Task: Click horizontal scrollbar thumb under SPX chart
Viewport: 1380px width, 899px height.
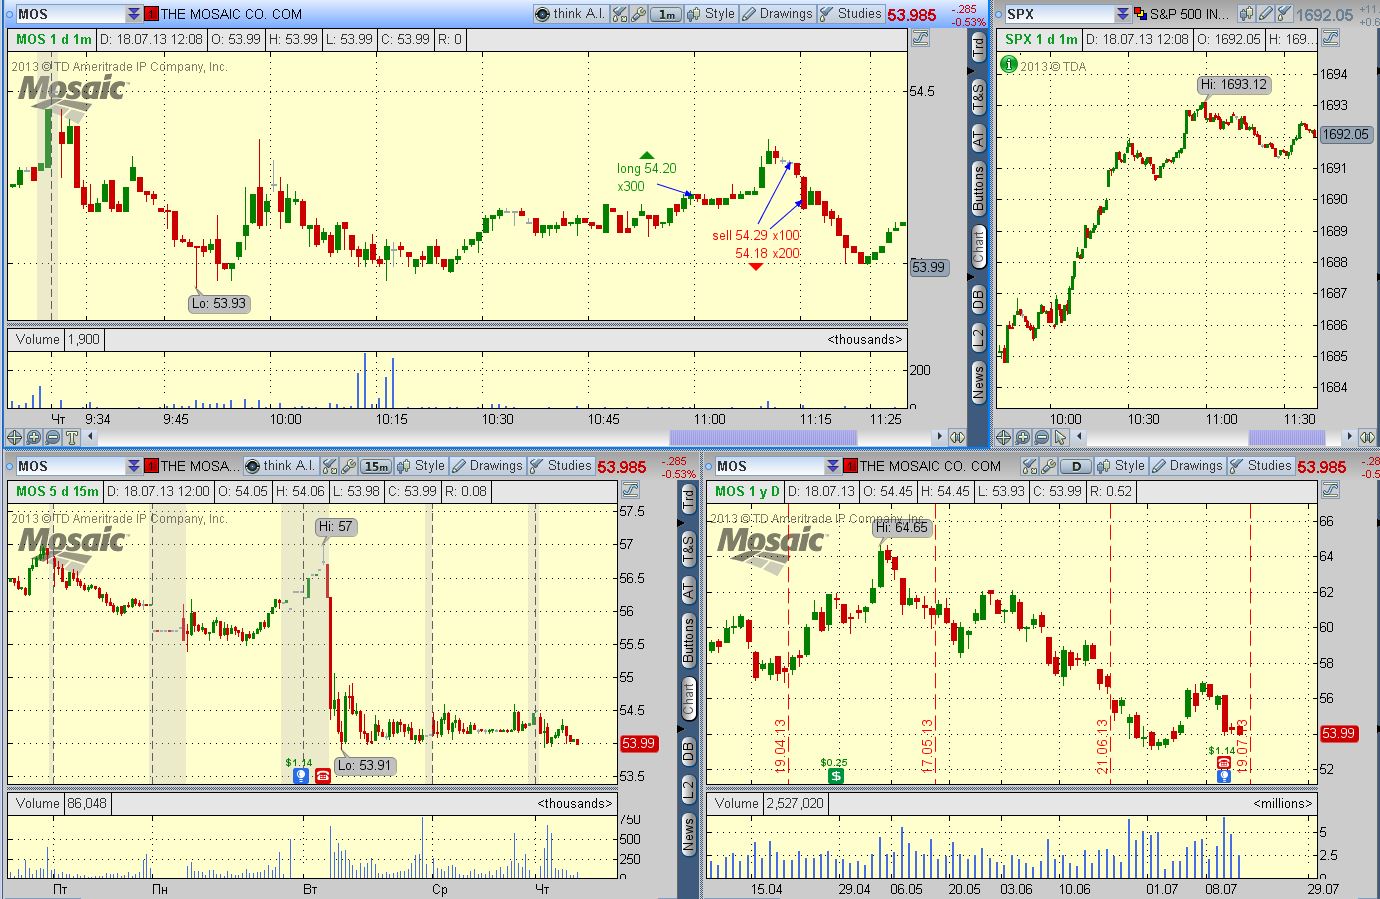Action: [x=1287, y=437]
